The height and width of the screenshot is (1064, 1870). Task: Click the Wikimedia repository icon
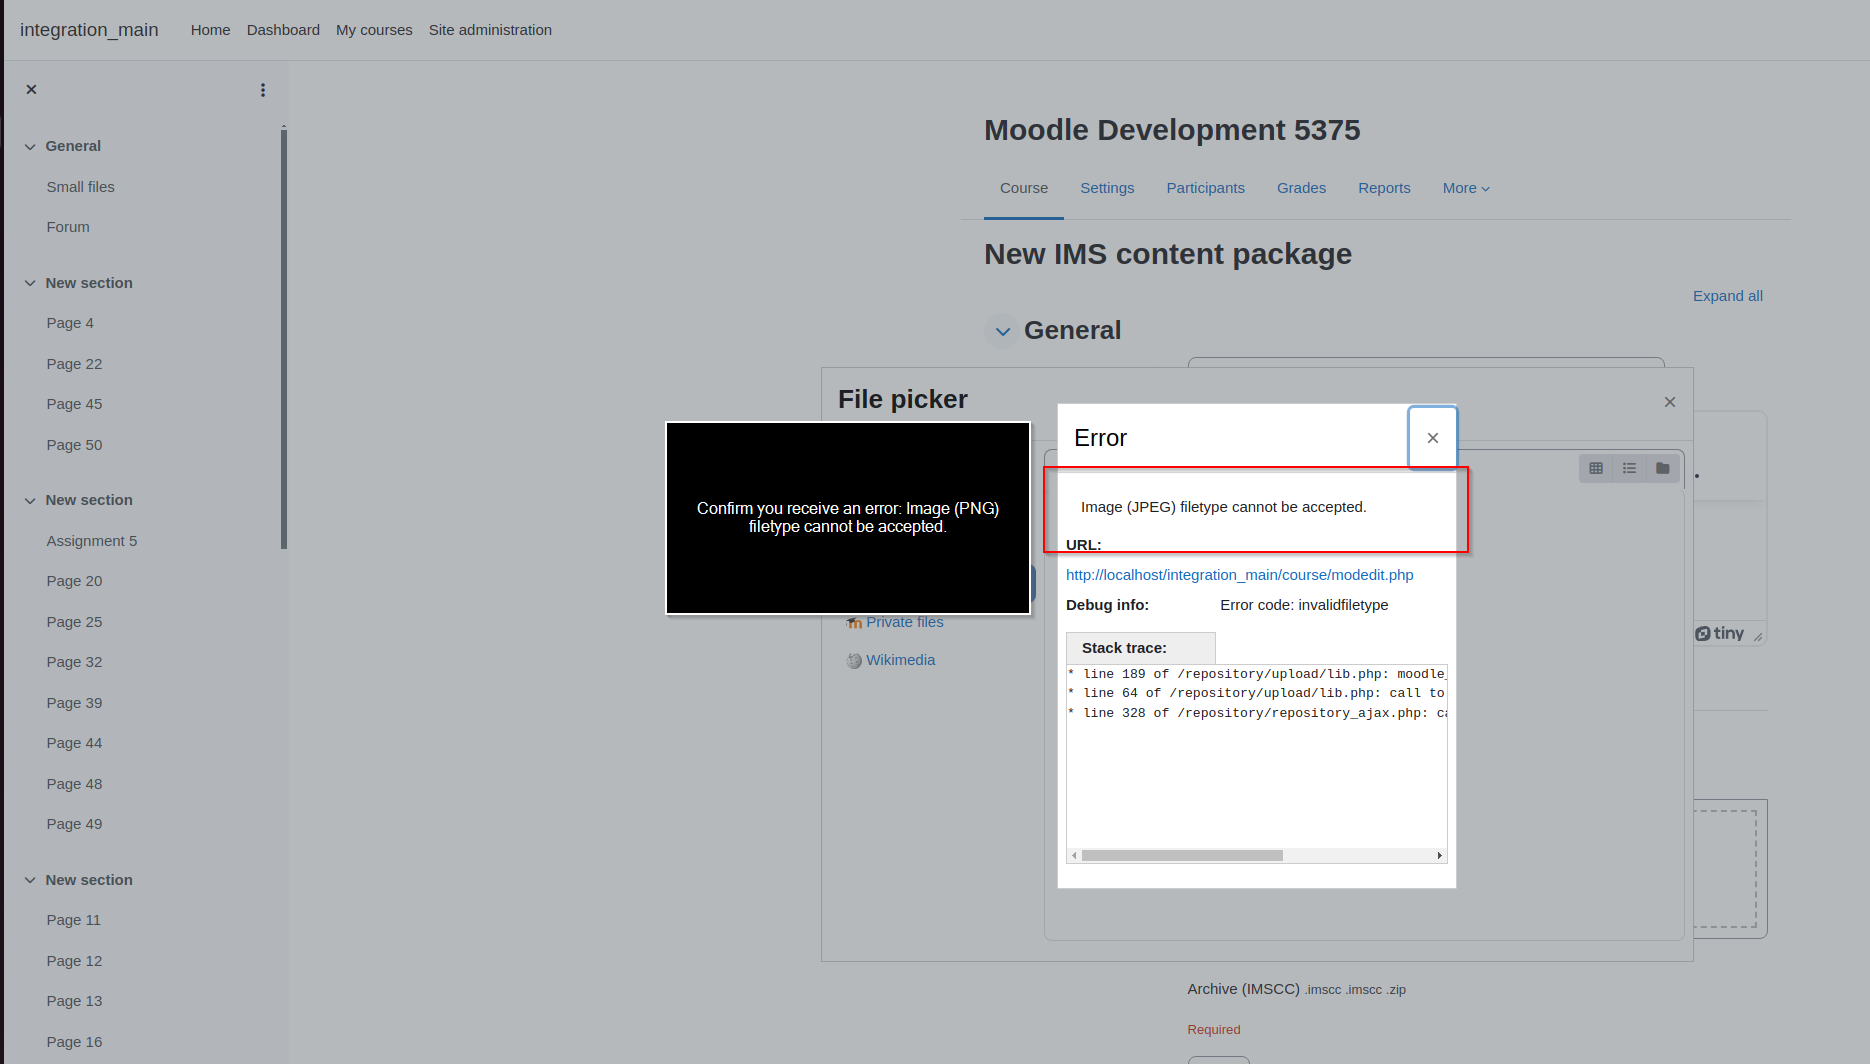point(854,661)
